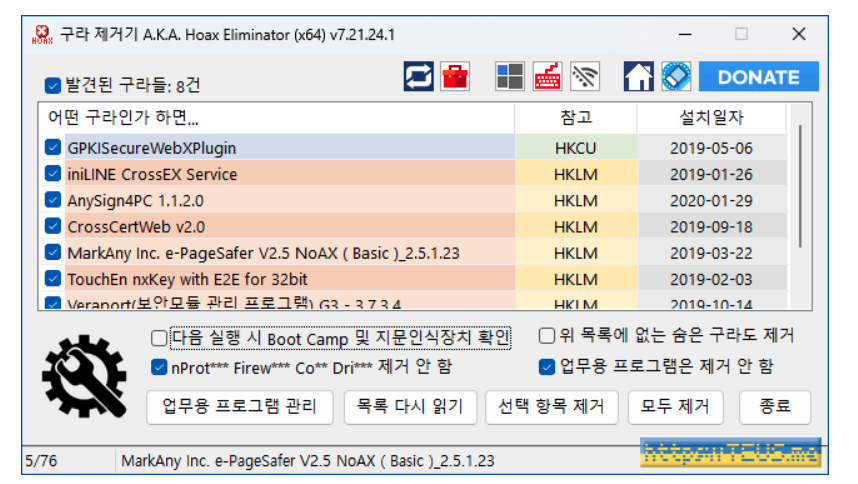
Task: Click date 2019-01-26
Action: (711, 174)
